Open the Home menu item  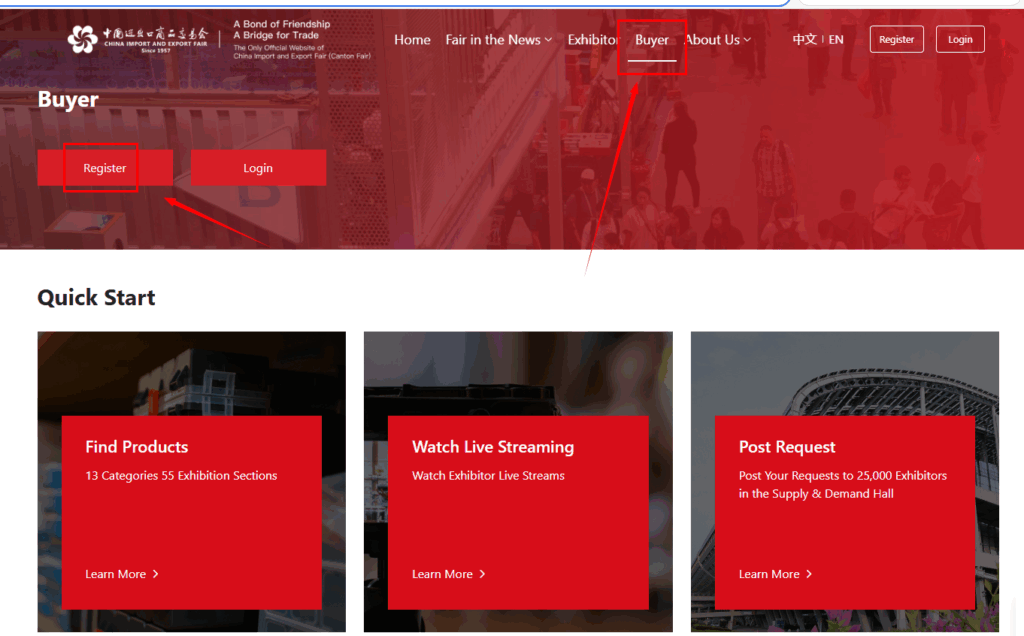(x=412, y=40)
